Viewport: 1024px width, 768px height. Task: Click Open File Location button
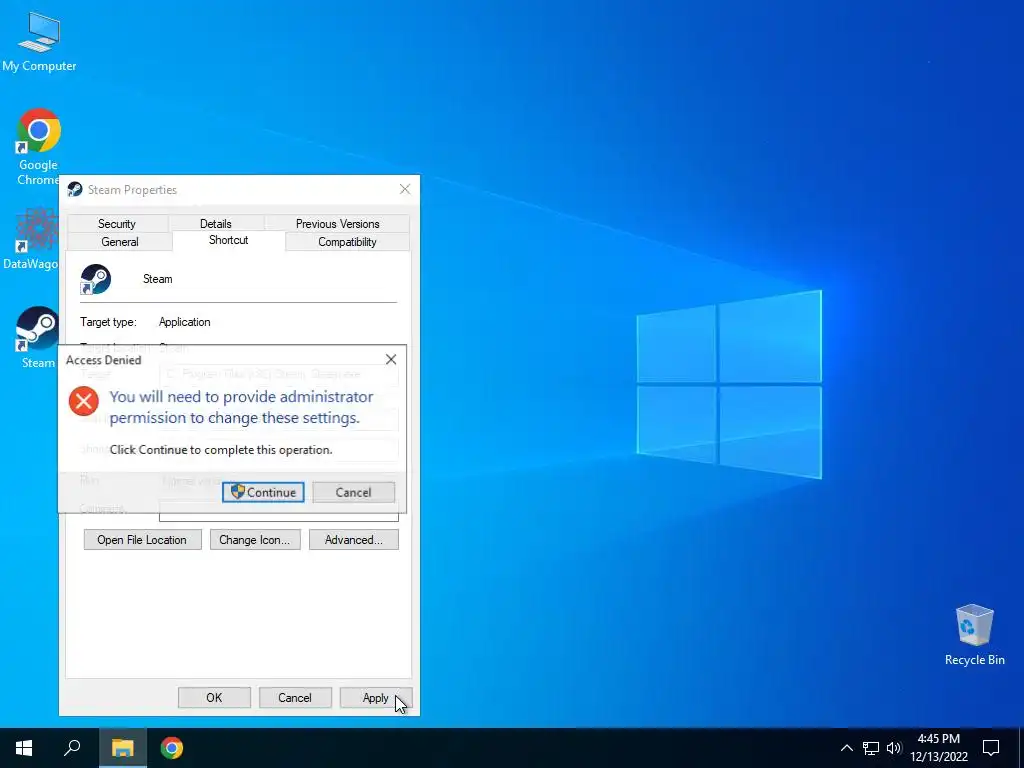(x=142, y=540)
